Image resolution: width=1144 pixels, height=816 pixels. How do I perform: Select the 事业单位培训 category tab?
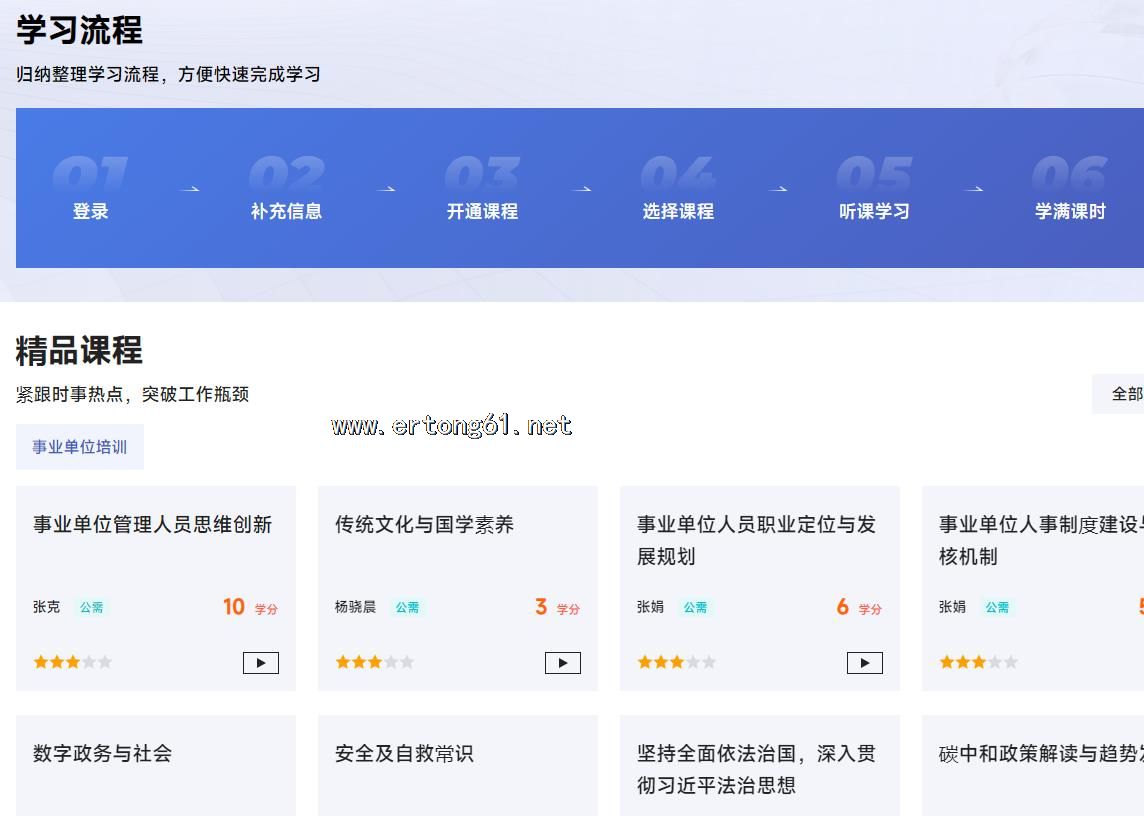coord(80,447)
